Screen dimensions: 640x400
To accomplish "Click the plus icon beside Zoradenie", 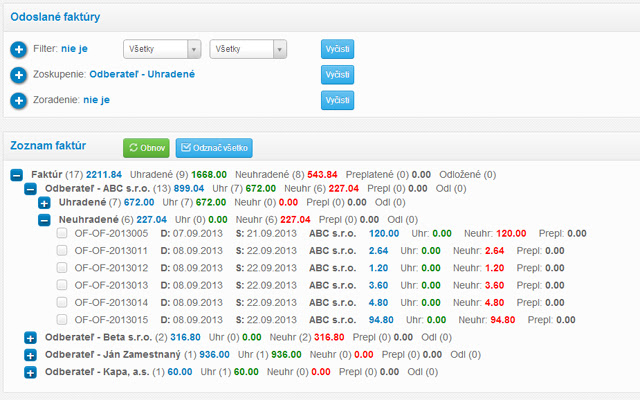I will tap(18, 101).
